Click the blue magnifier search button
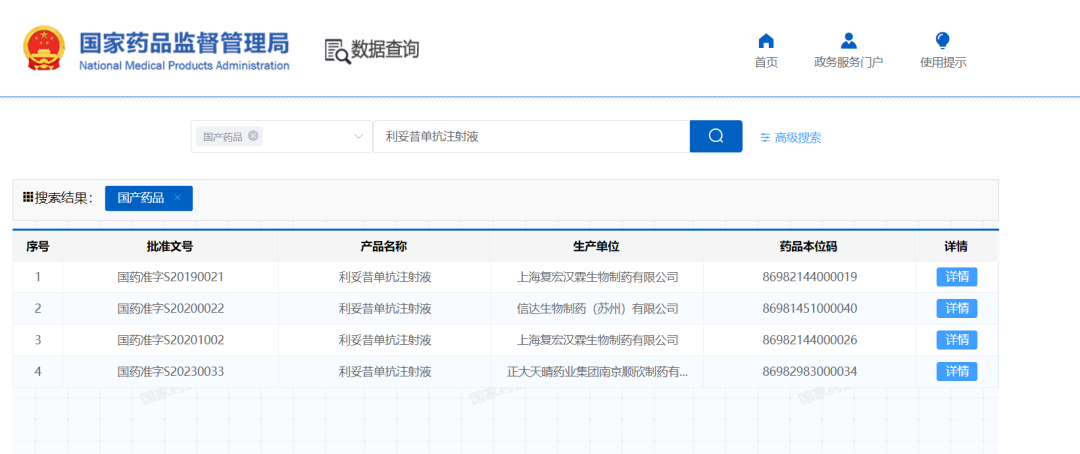The height and width of the screenshot is (454, 1080). pos(716,136)
